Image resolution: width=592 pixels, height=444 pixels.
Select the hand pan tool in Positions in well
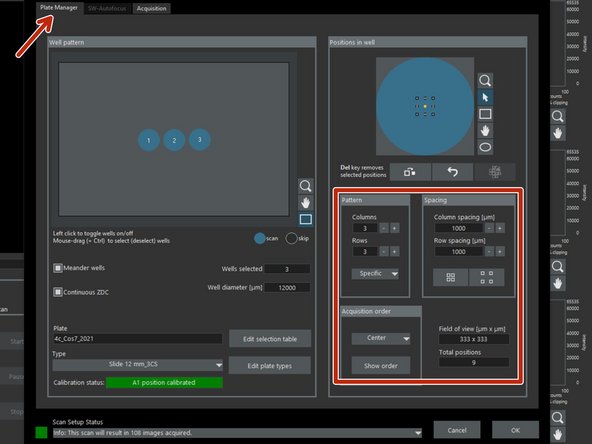[485, 131]
